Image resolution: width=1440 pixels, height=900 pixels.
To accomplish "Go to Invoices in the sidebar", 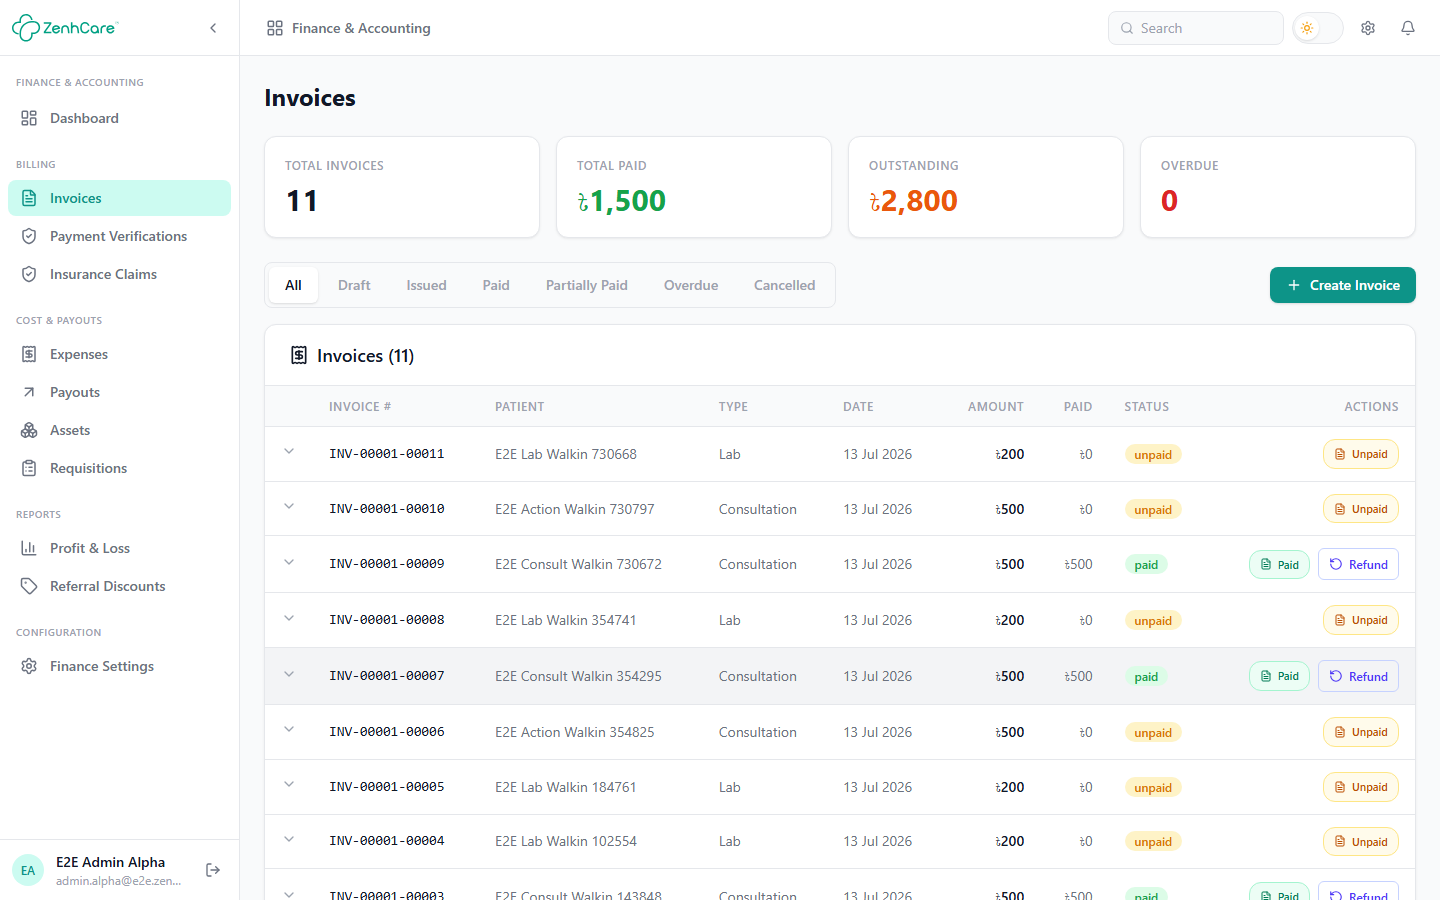I will [x=120, y=198].
